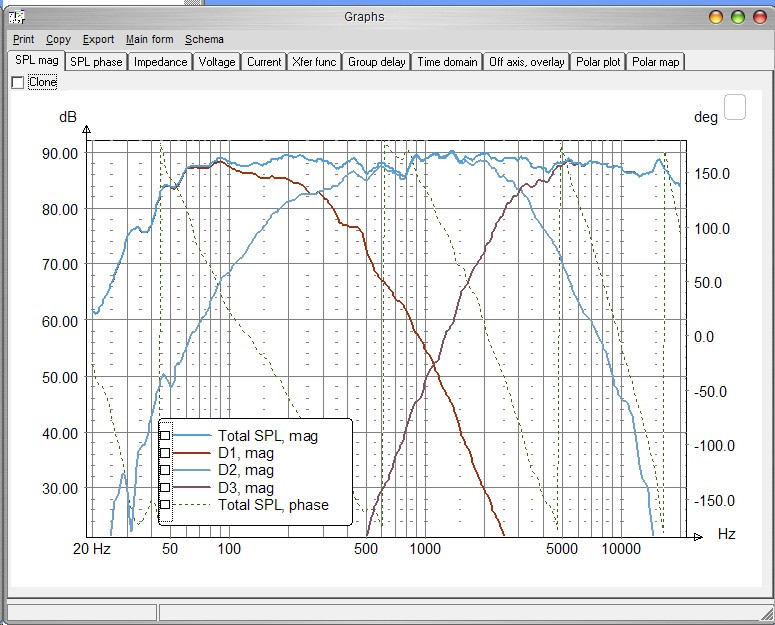Minimize the Graphs window with orange button
The image size is (775, 625).
[x=716, y=17]
